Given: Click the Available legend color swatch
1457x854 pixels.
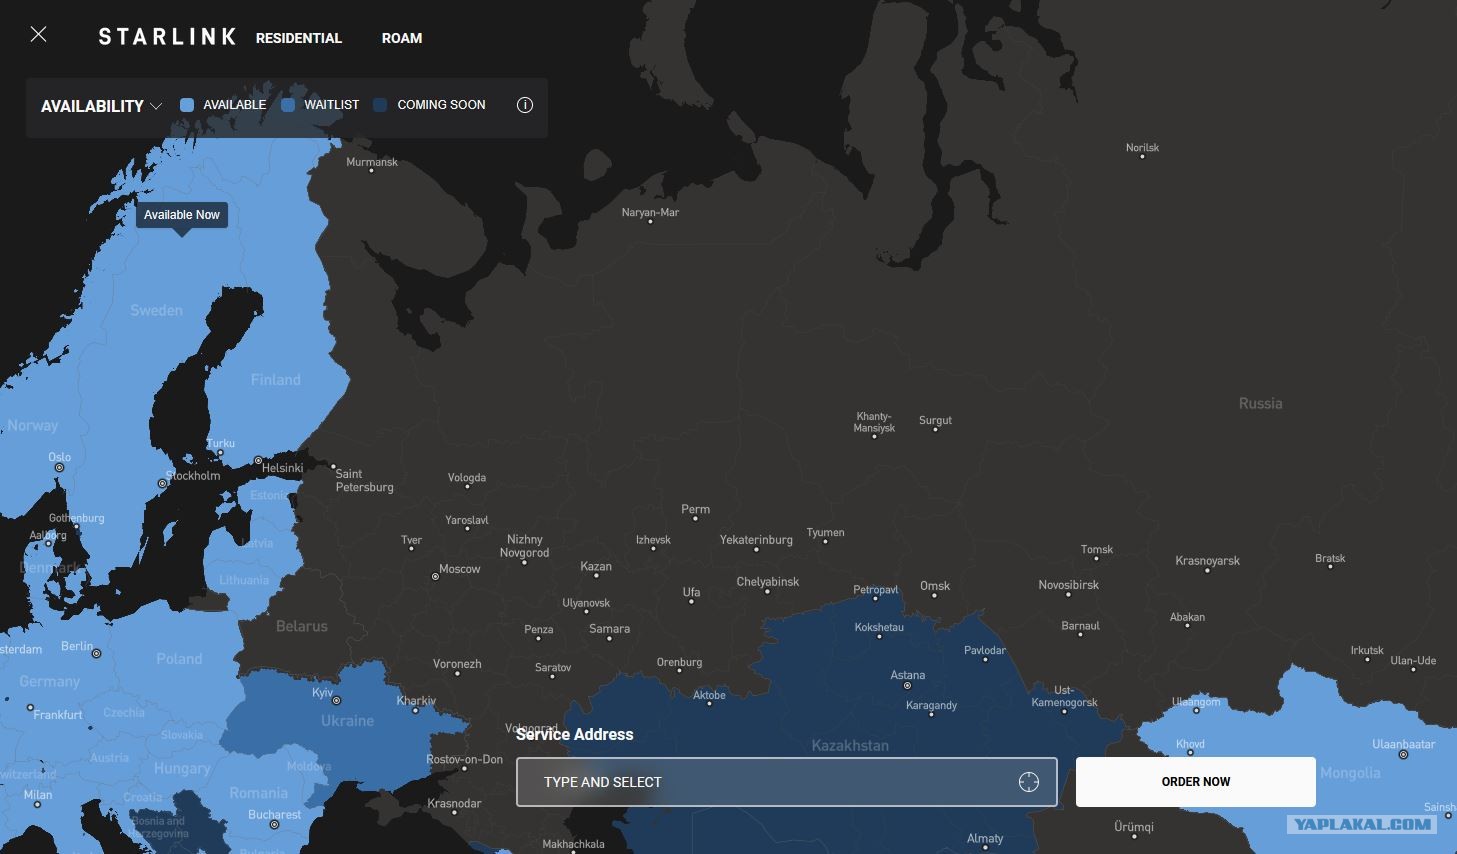Looking at the screenshot, I should [x=187, y=105].
